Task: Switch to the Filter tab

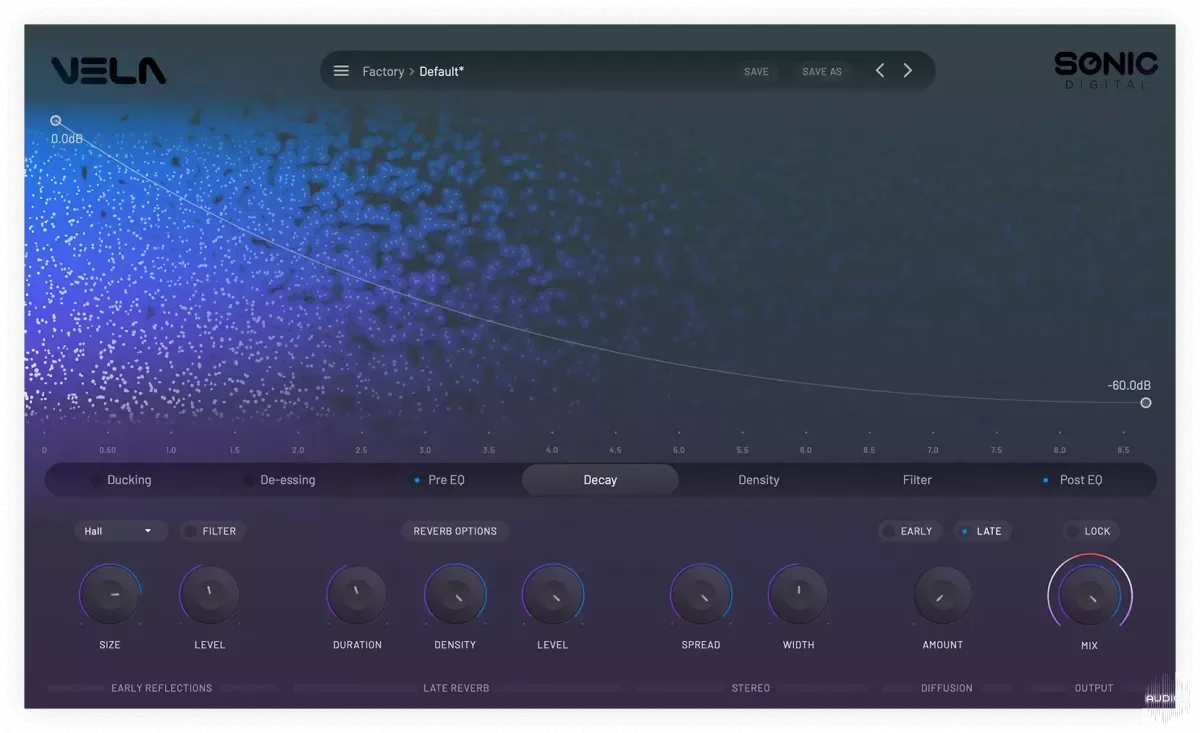Action: click(917, 480)
